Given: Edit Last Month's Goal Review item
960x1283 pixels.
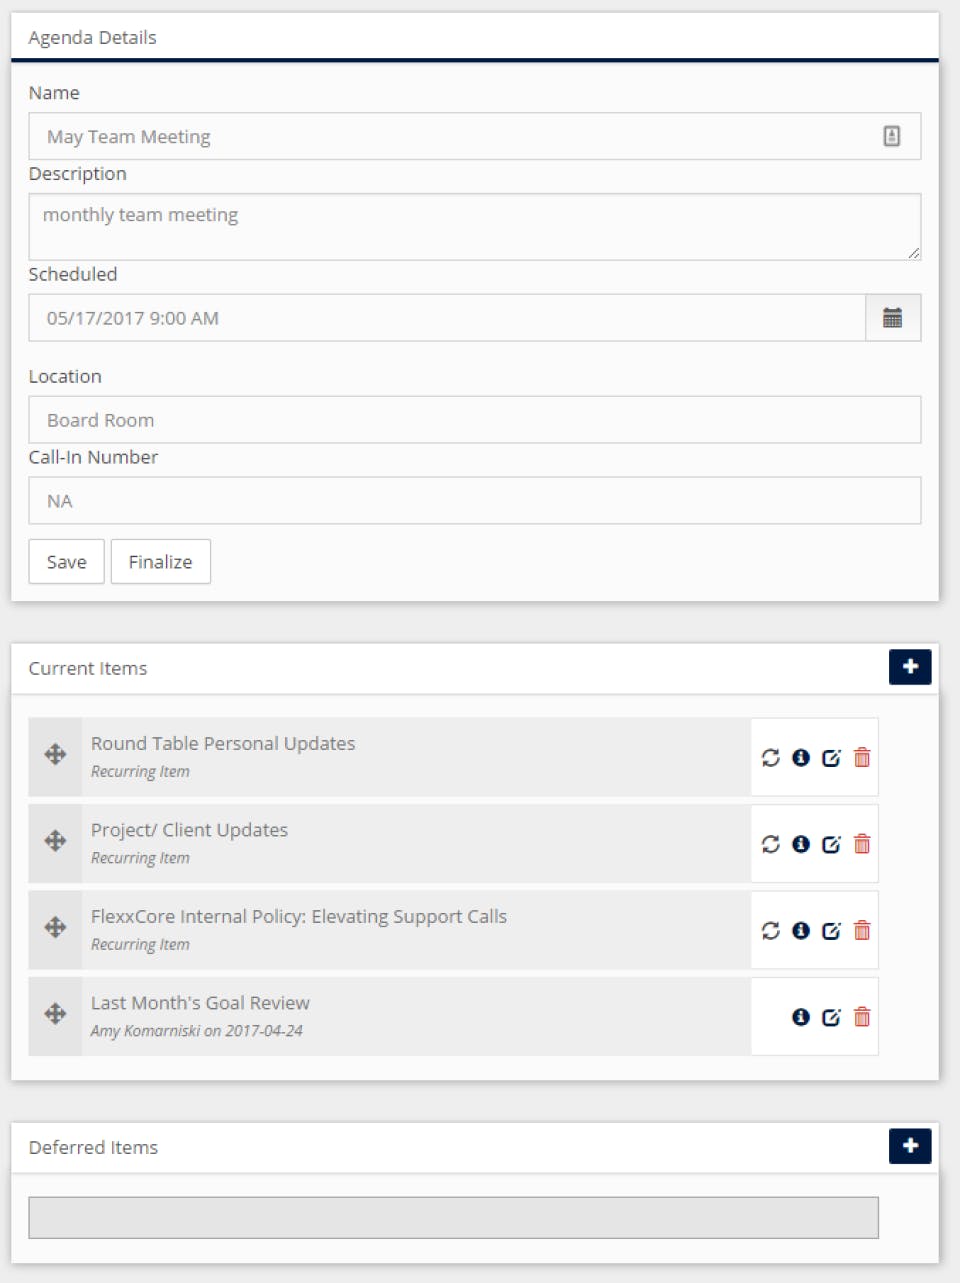Looking at the screenshot, I should pyautogui.click(x=831, y=1018).
